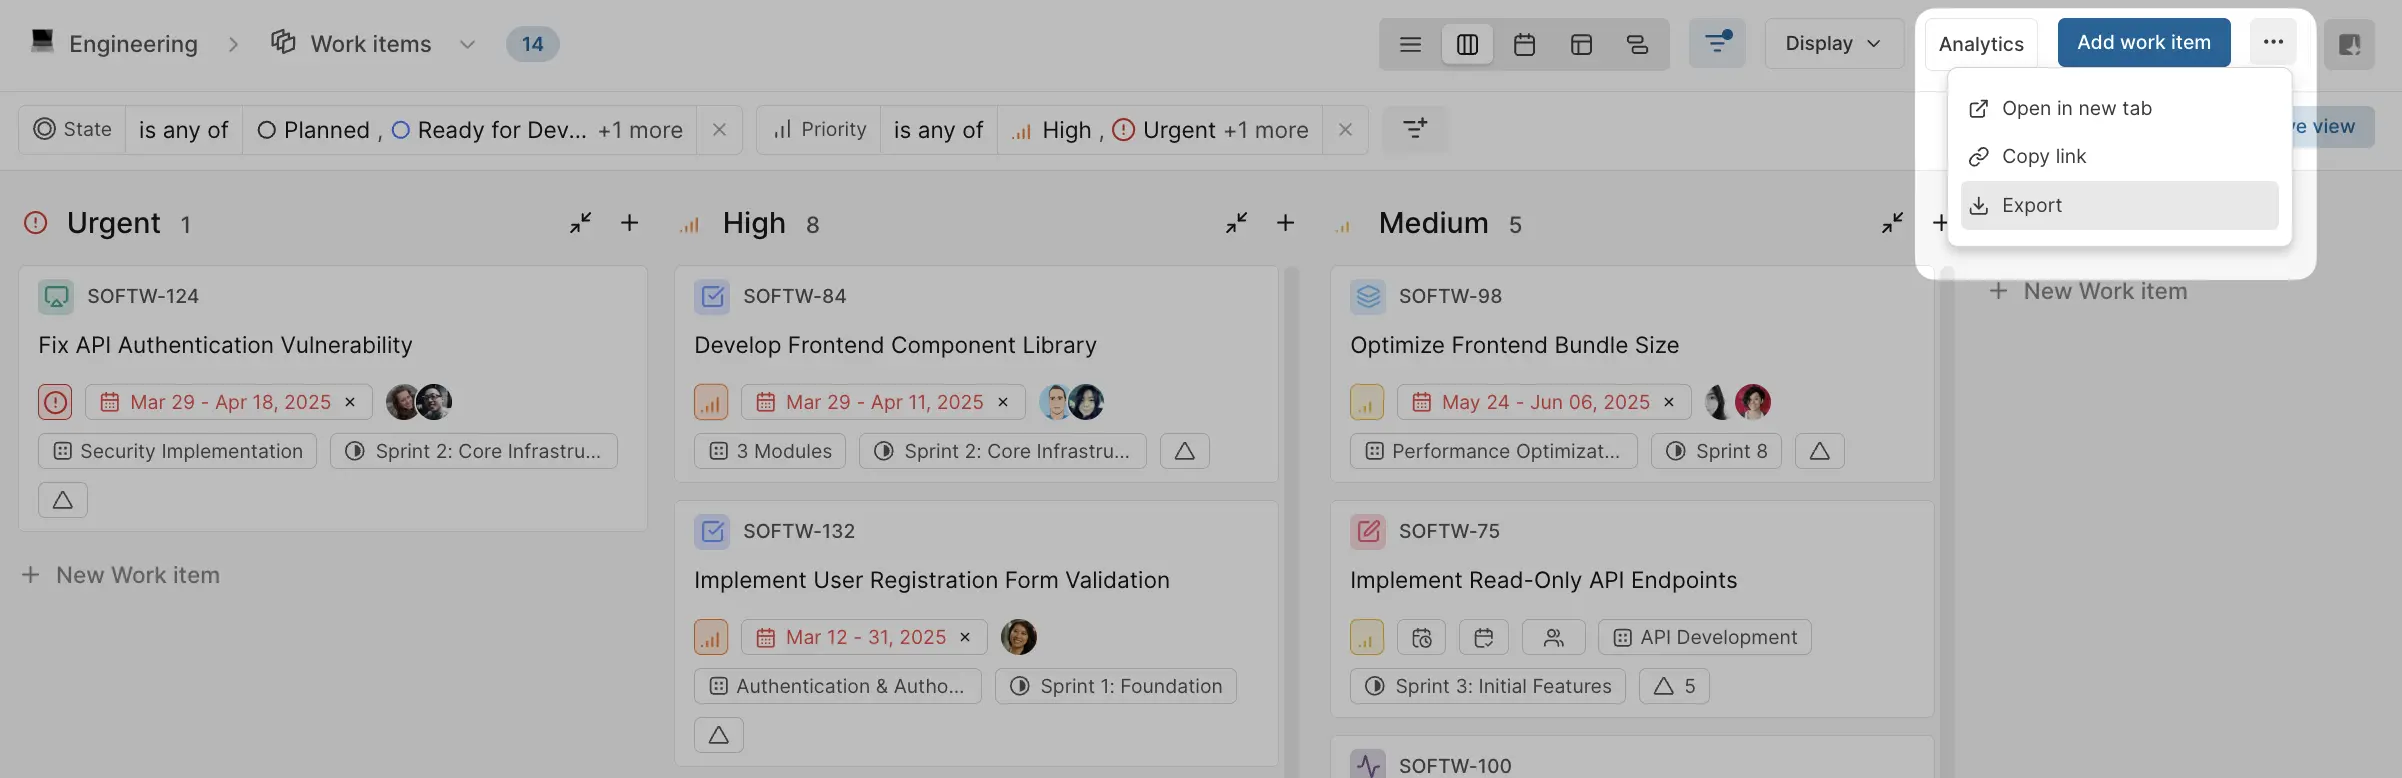Open the Analytics button
The width and height of the screenshot is (2402, 778).
tap(1980, 44)
